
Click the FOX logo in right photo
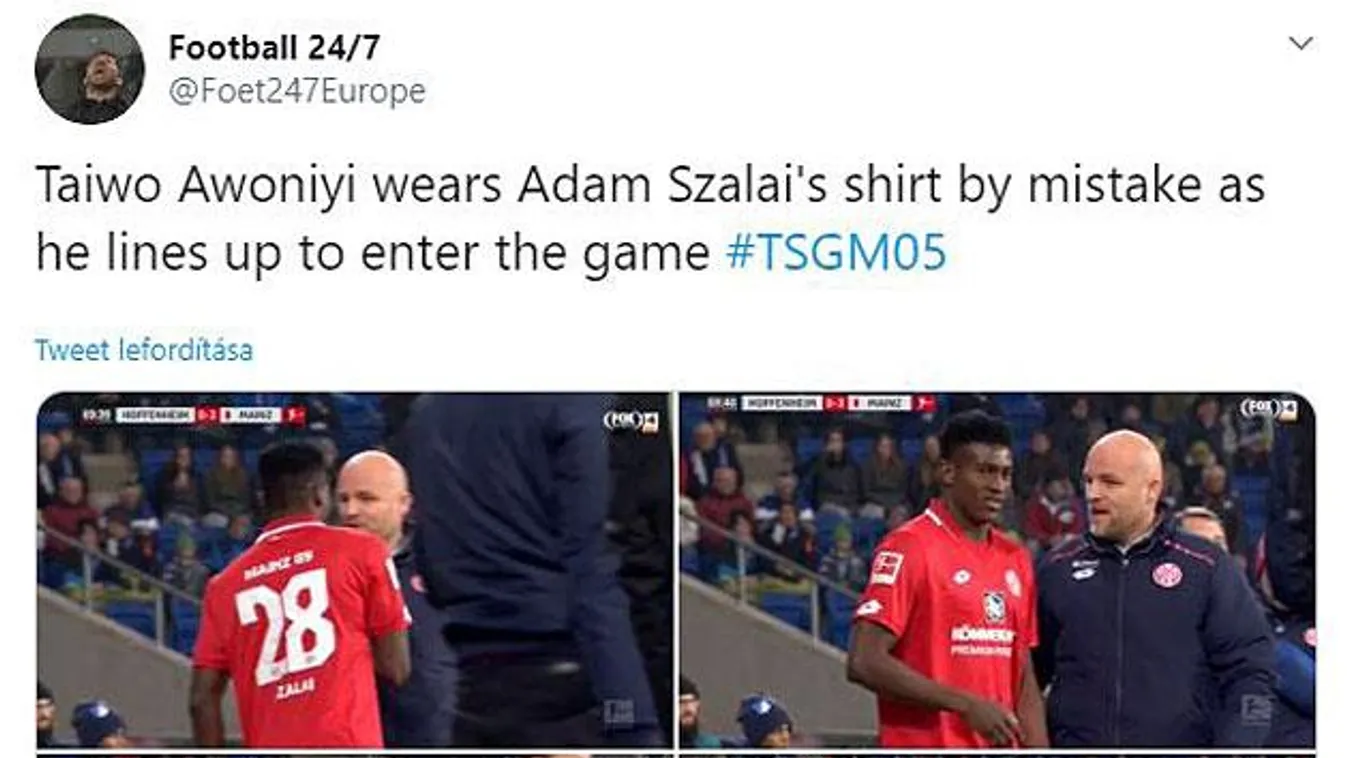(x=1268, y=408)
